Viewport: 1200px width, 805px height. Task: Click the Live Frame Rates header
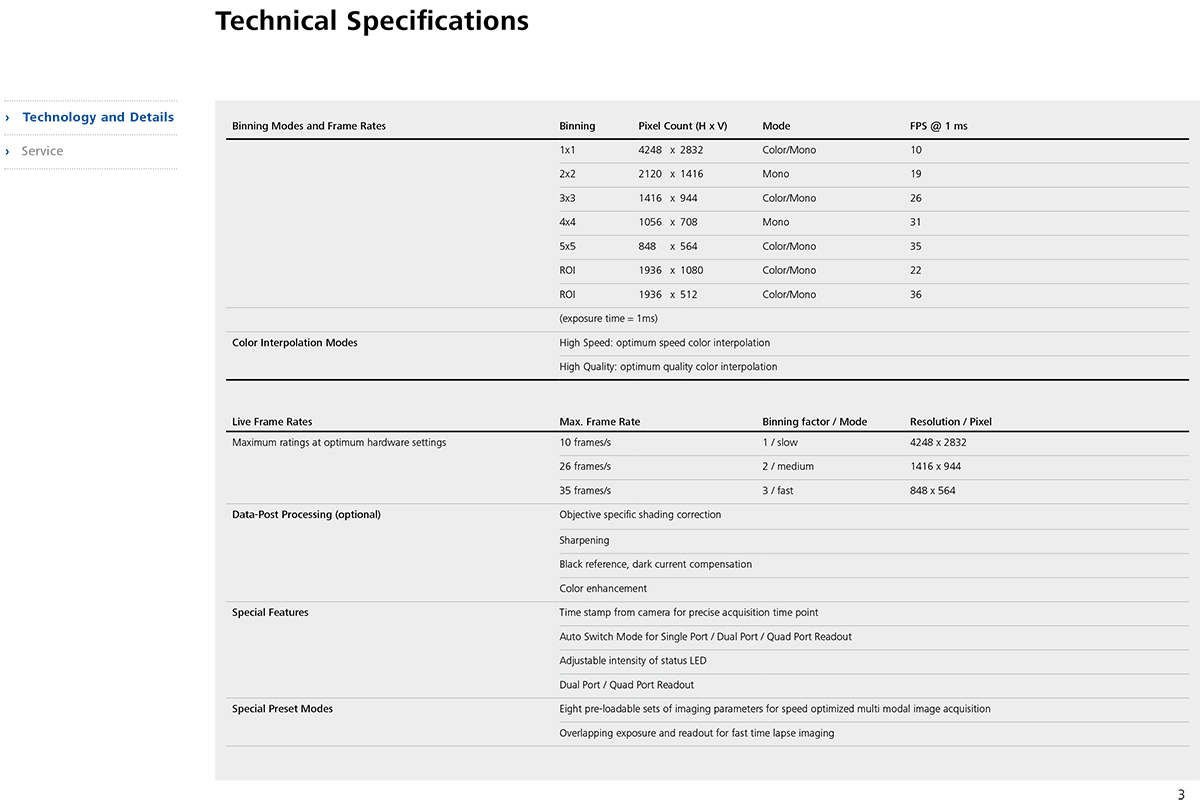coord(272,422)
